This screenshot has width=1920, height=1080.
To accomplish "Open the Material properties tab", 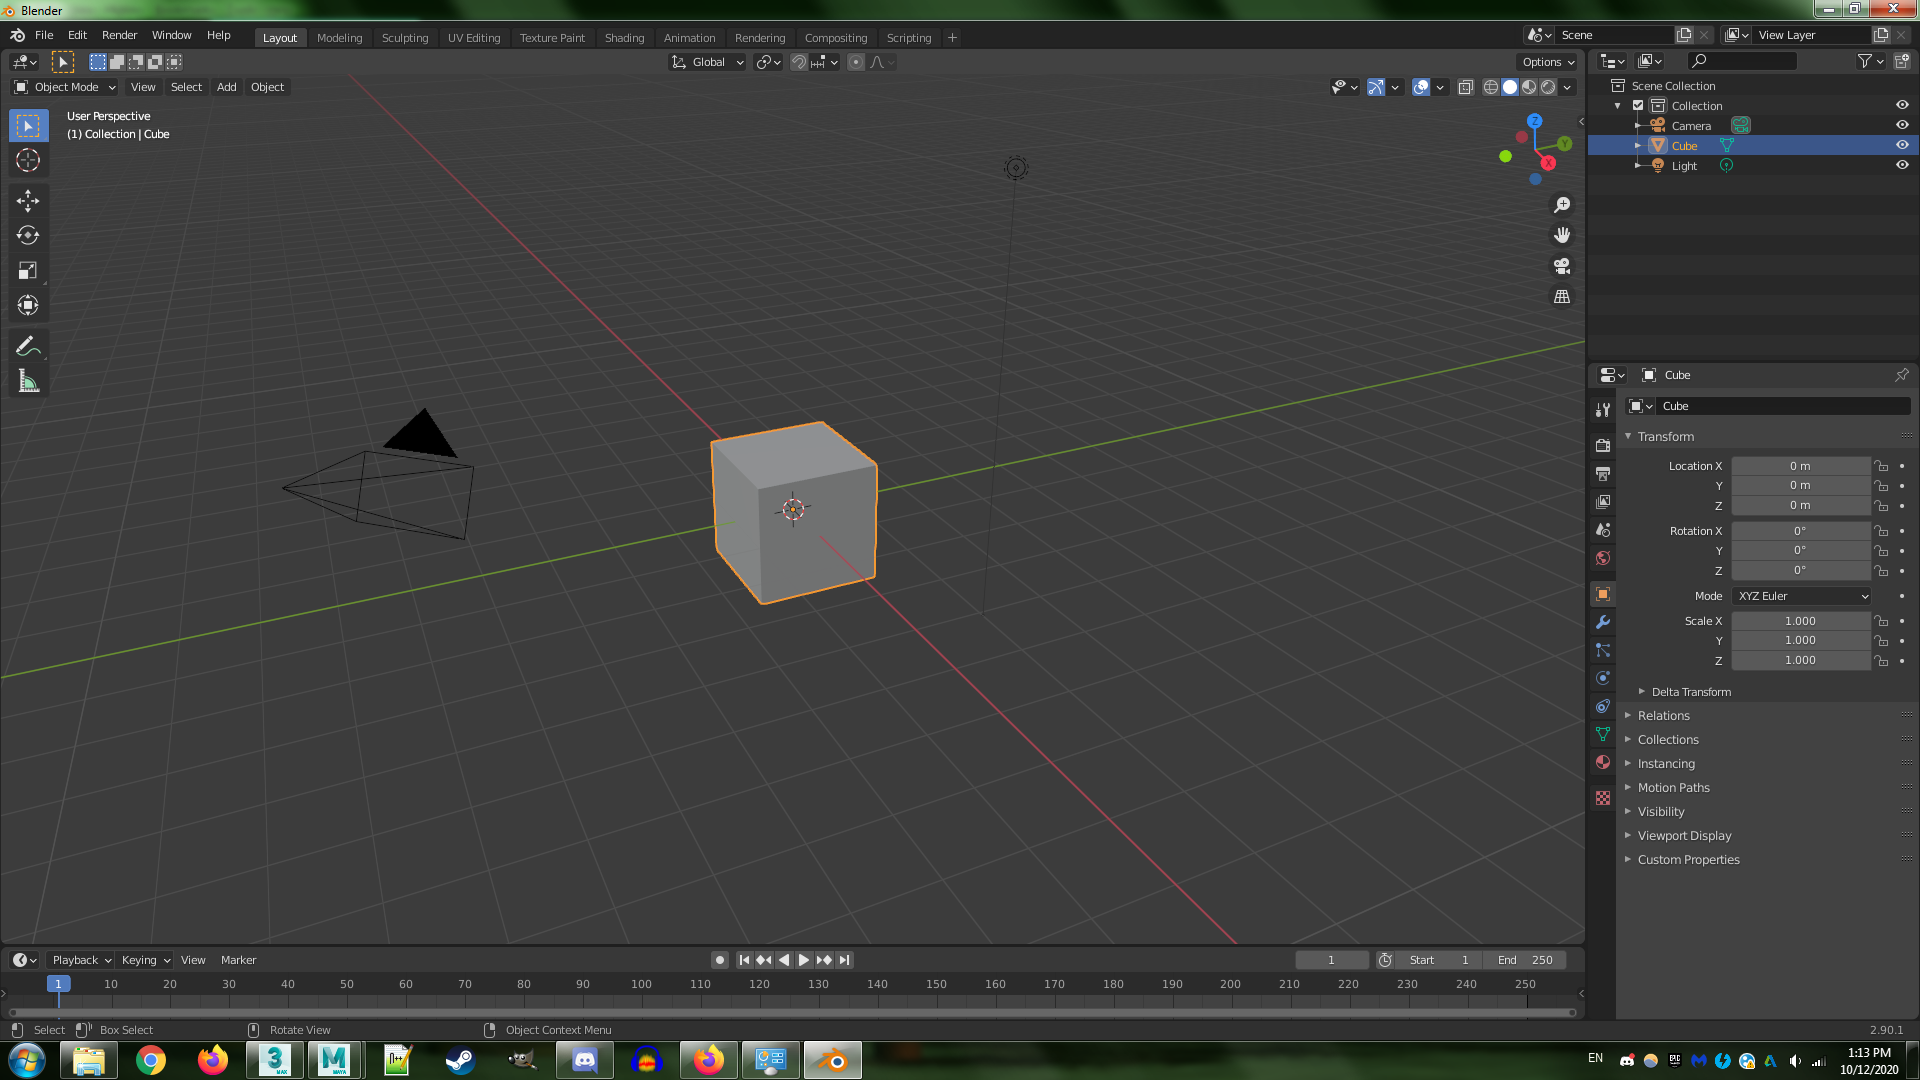I will (1603, 762).
